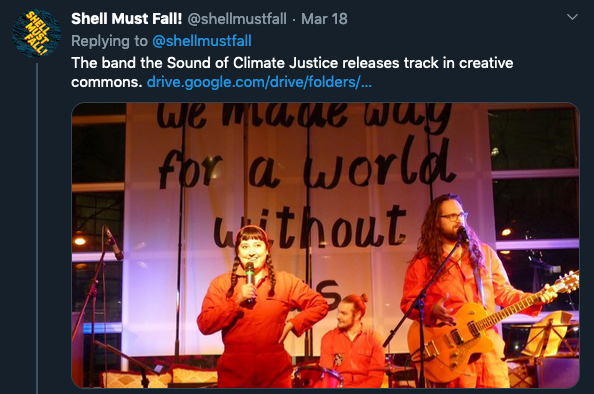The height and width of the screenshot is (394, 594).
Task: Click the Replying to label
Action: click(x=109, y=41)
